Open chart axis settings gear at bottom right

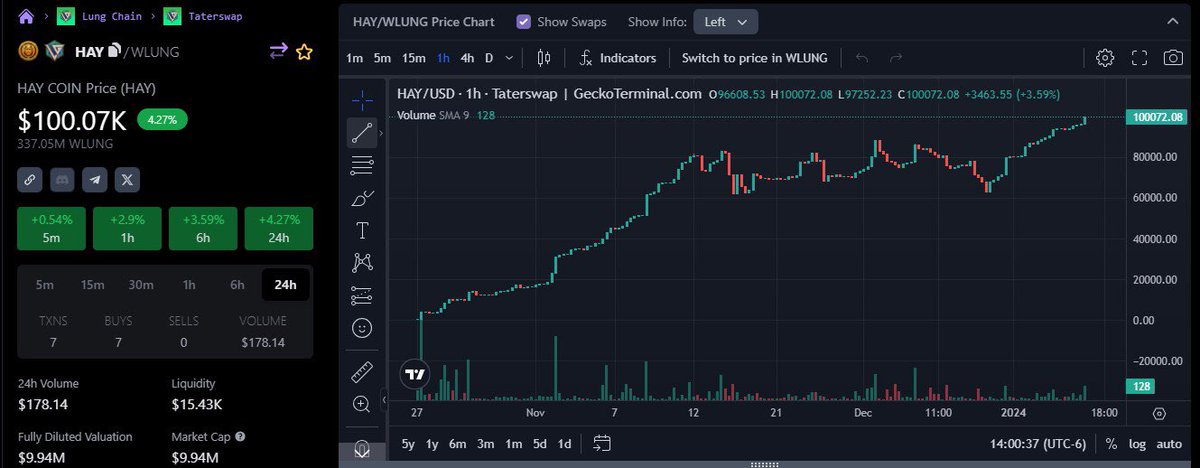pos(1159,412)
